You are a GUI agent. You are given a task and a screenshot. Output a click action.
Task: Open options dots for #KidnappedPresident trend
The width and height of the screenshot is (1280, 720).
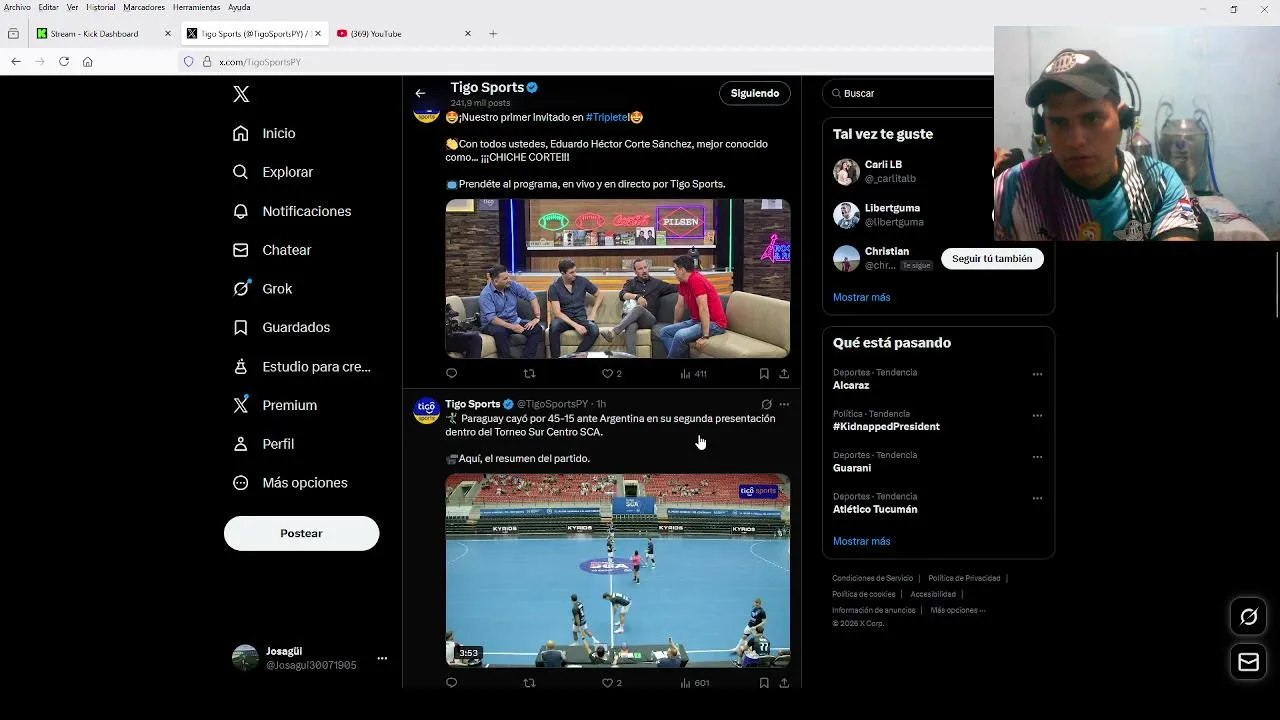click(x=1037, y=416)
